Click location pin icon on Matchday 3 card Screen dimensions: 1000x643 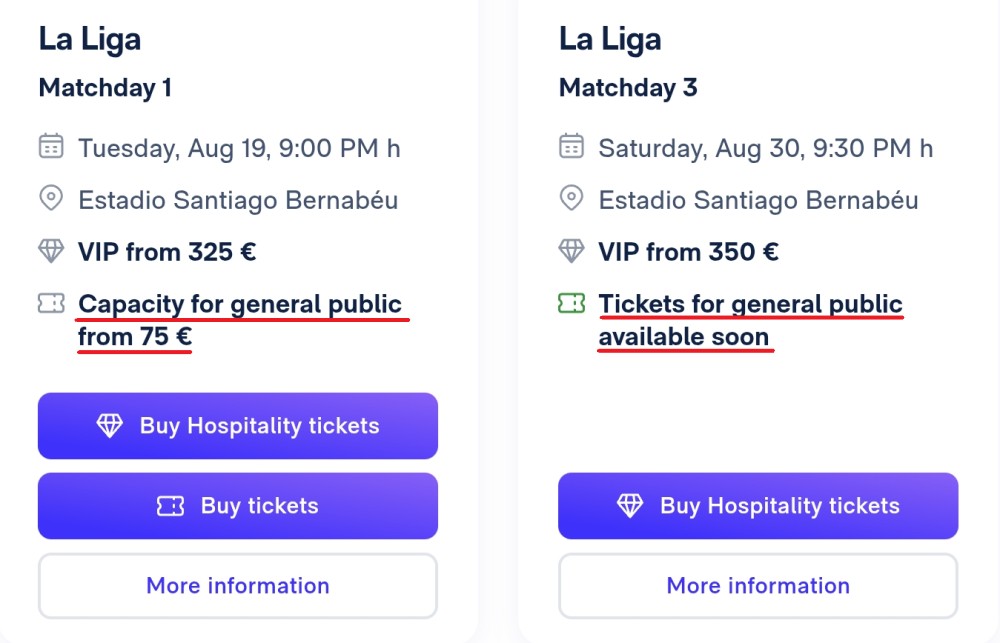pyautogui.click(x=571, y=198)
